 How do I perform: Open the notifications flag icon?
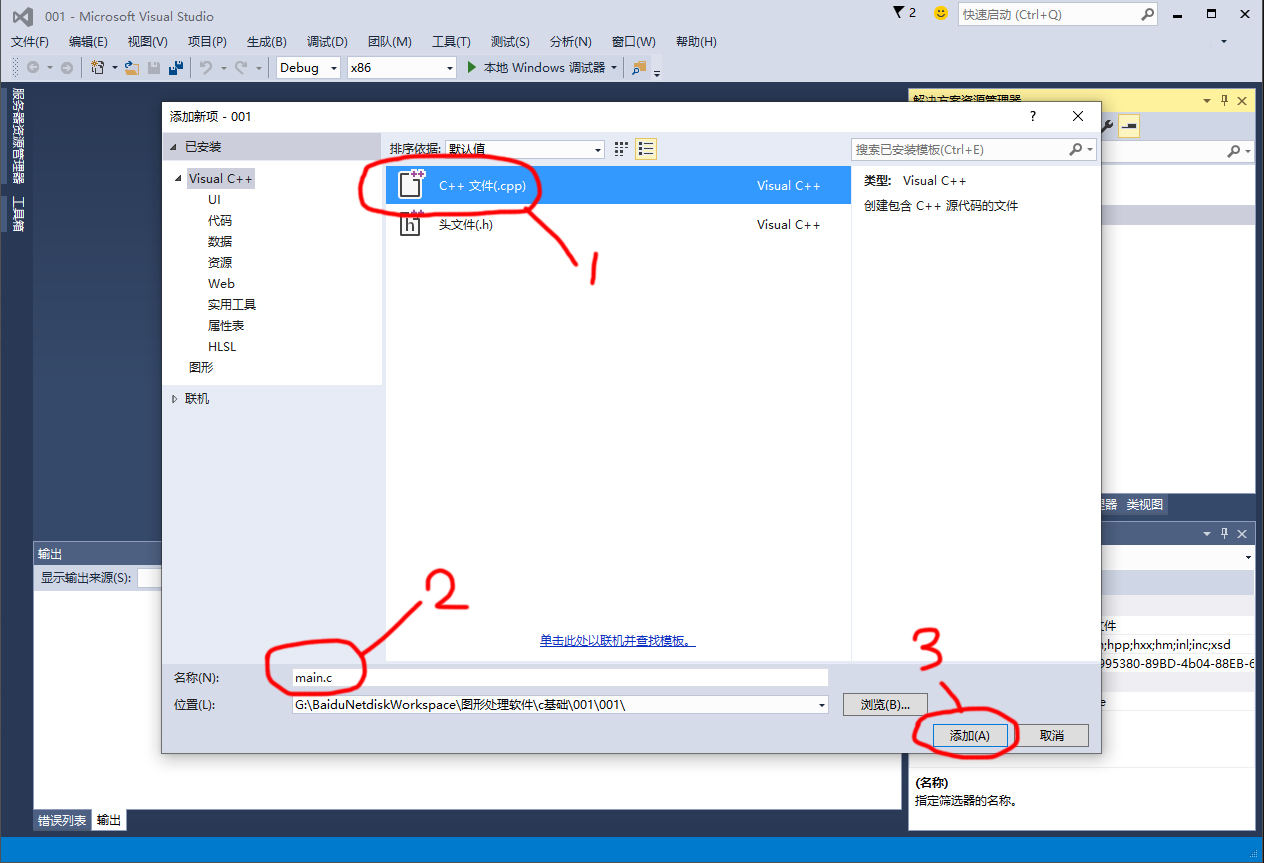tap(898, 12)
